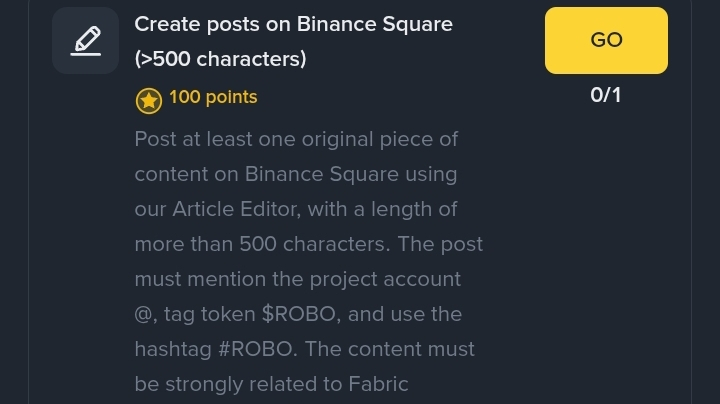Viewport: 720px width, 404px height.
Task: Click the @ mention symbol
Action: pyautogui.click(x=143, y=314)
